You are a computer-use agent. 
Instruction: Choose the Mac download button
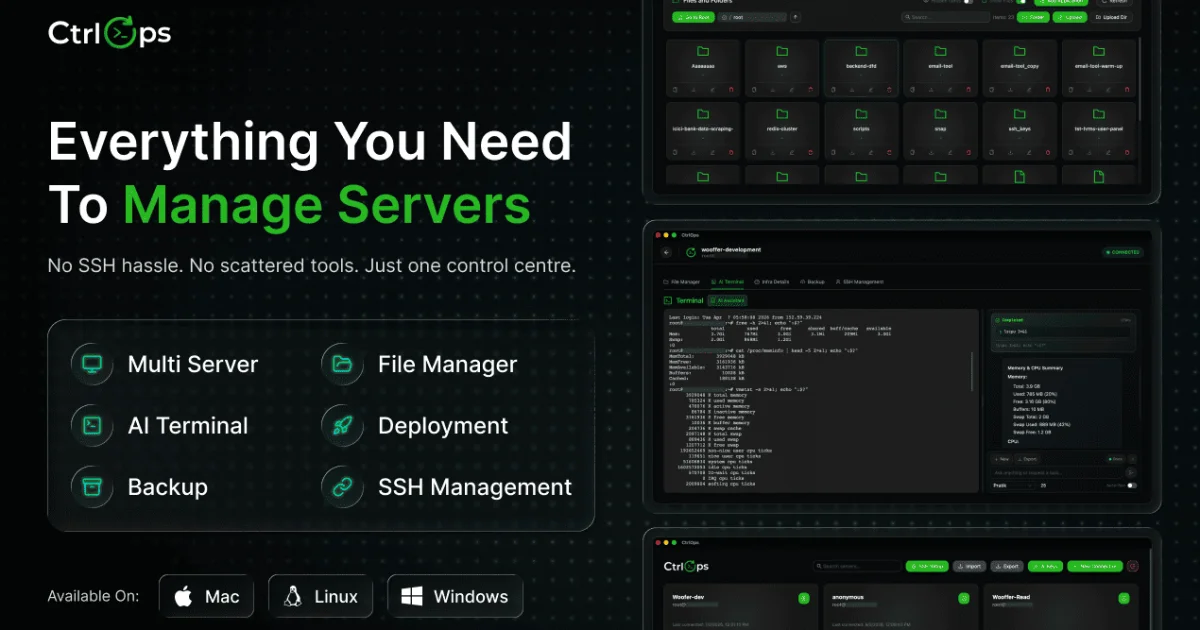pyautogui.click(x=206, y=596)
